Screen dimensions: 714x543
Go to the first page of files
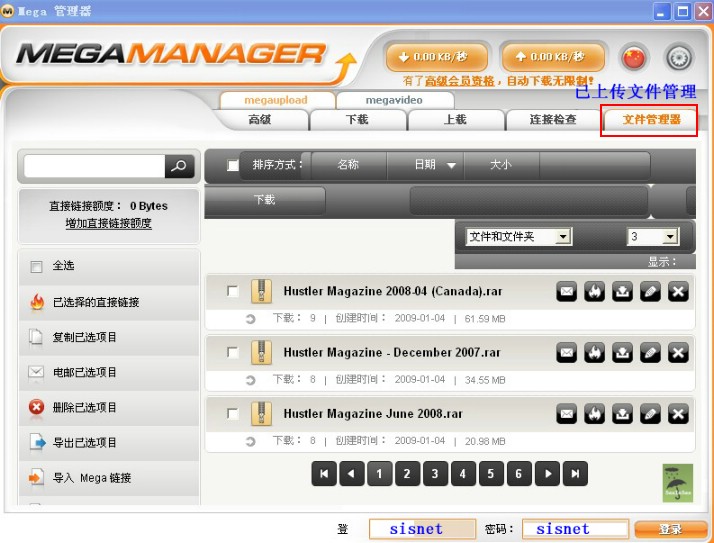(x=324, y=474)
